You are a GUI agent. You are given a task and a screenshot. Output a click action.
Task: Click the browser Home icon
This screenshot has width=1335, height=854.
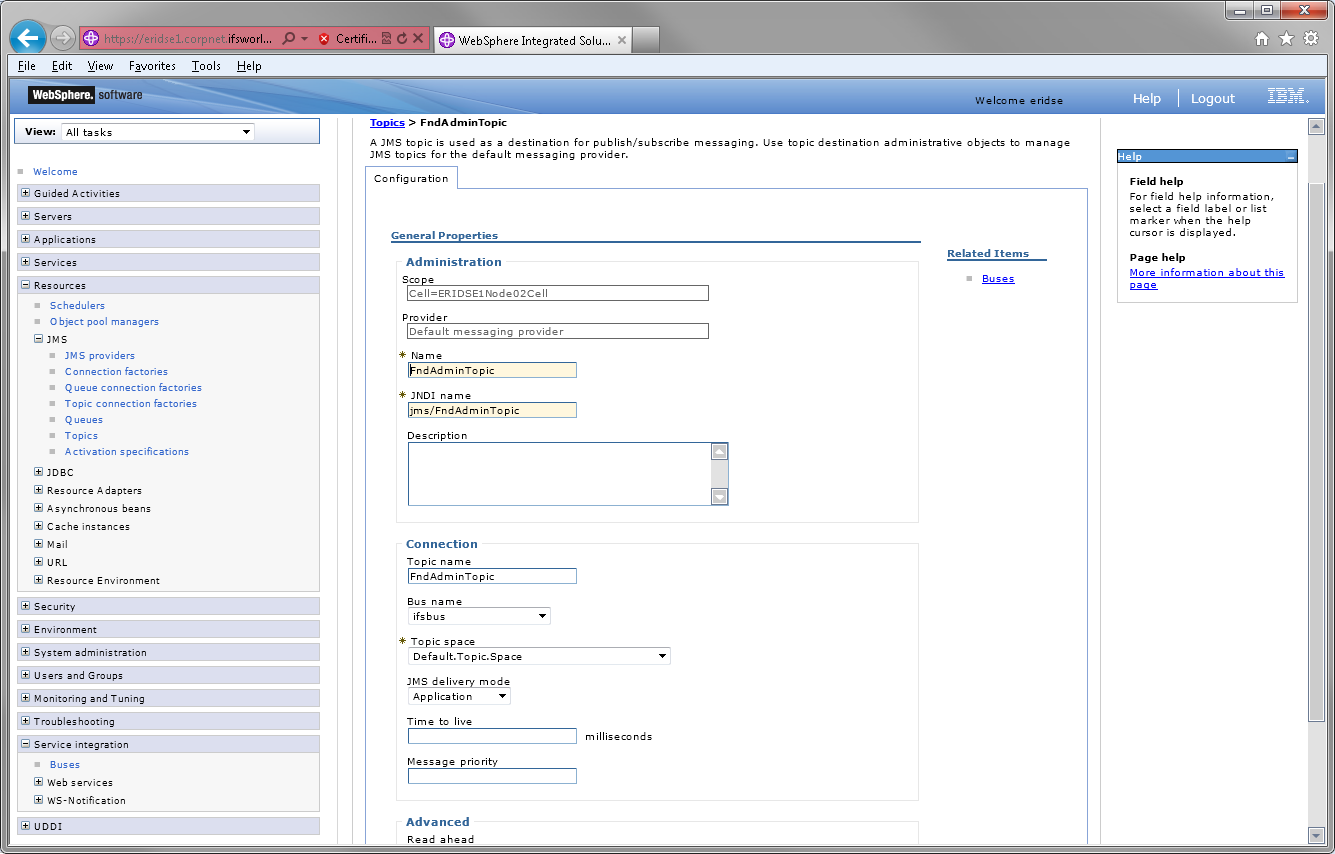click(x=1261, y=38)
